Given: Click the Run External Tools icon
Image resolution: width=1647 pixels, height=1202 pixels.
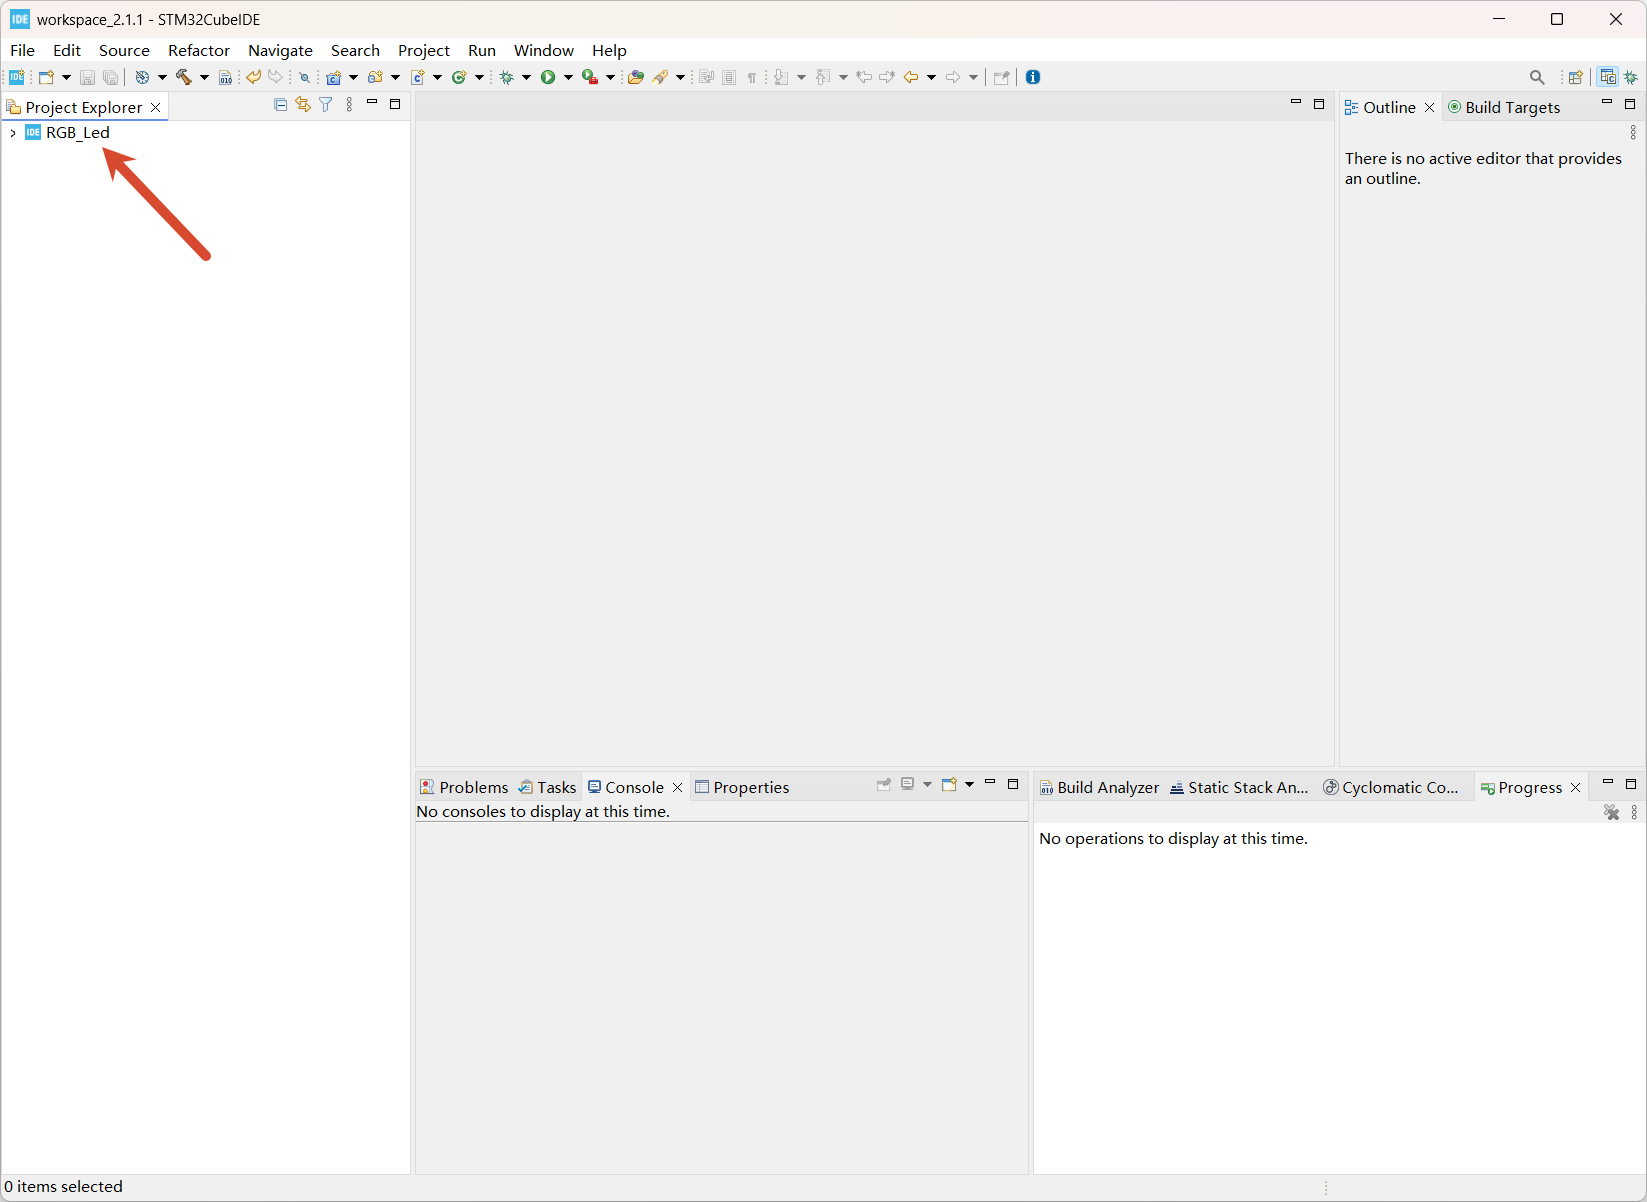Looking at the screenshot, I should [590, 77].
